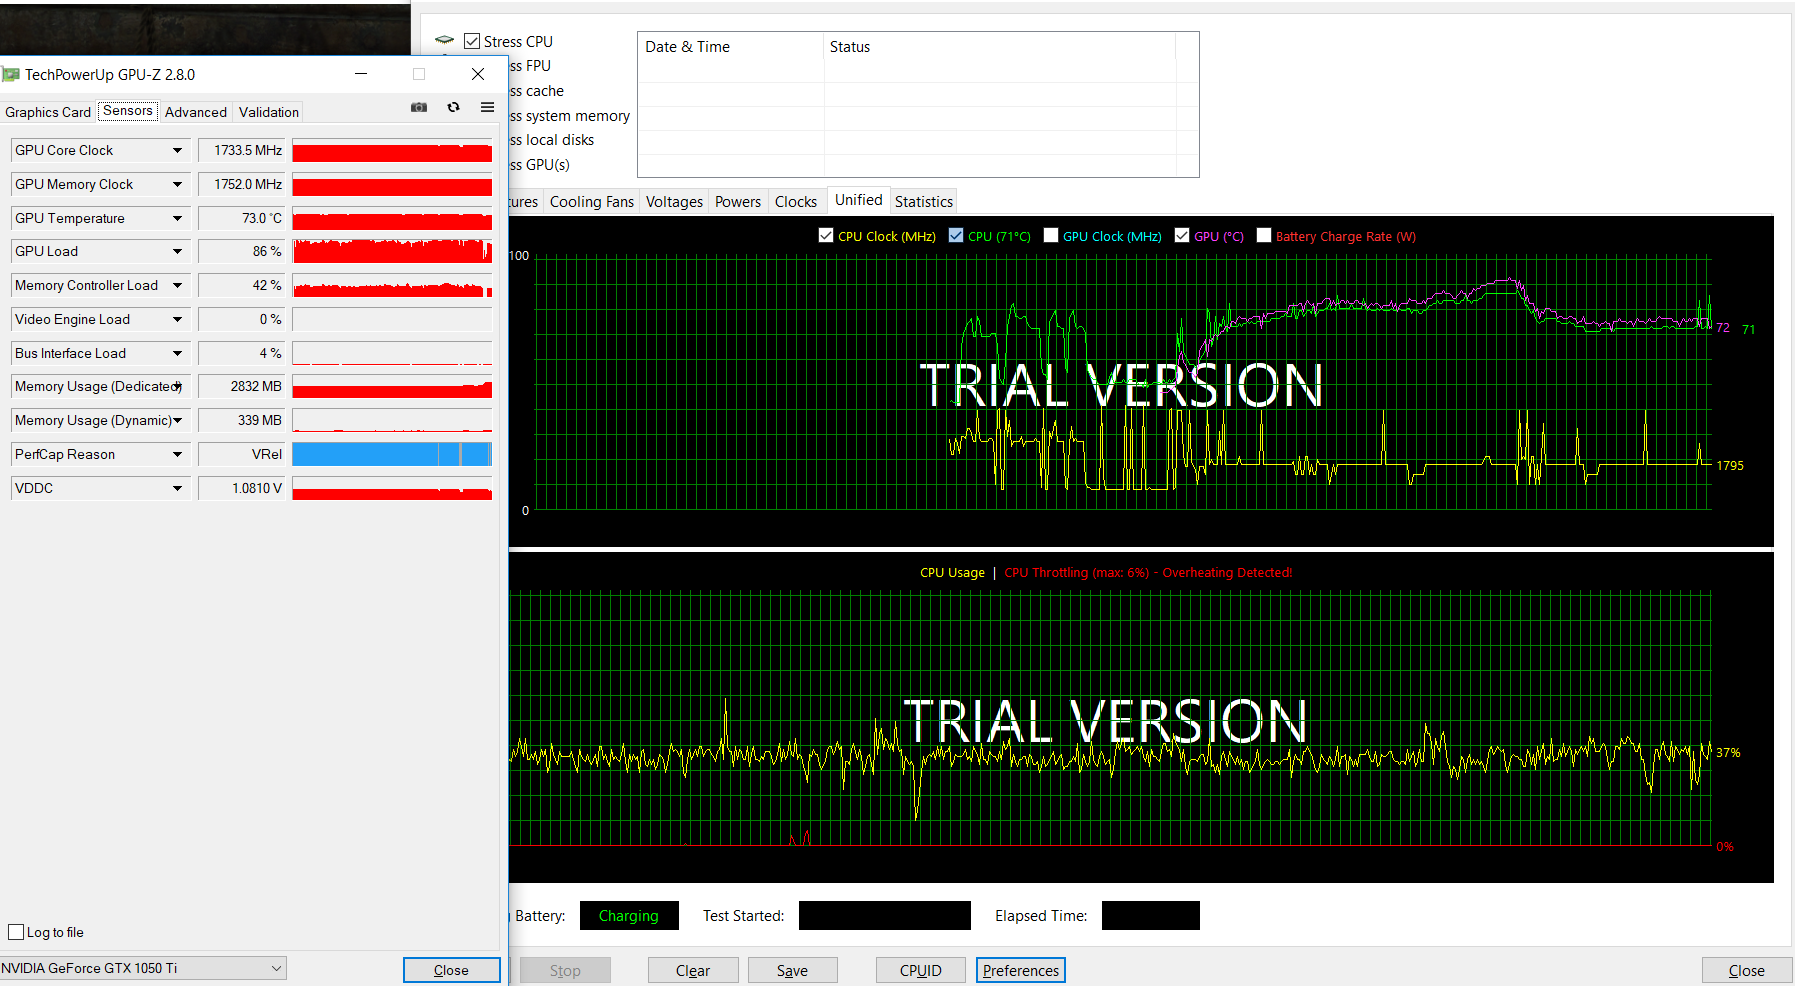
Task: Open the NVIDIA GeForce GTX 1050 Ti selector
Action: 143,968
